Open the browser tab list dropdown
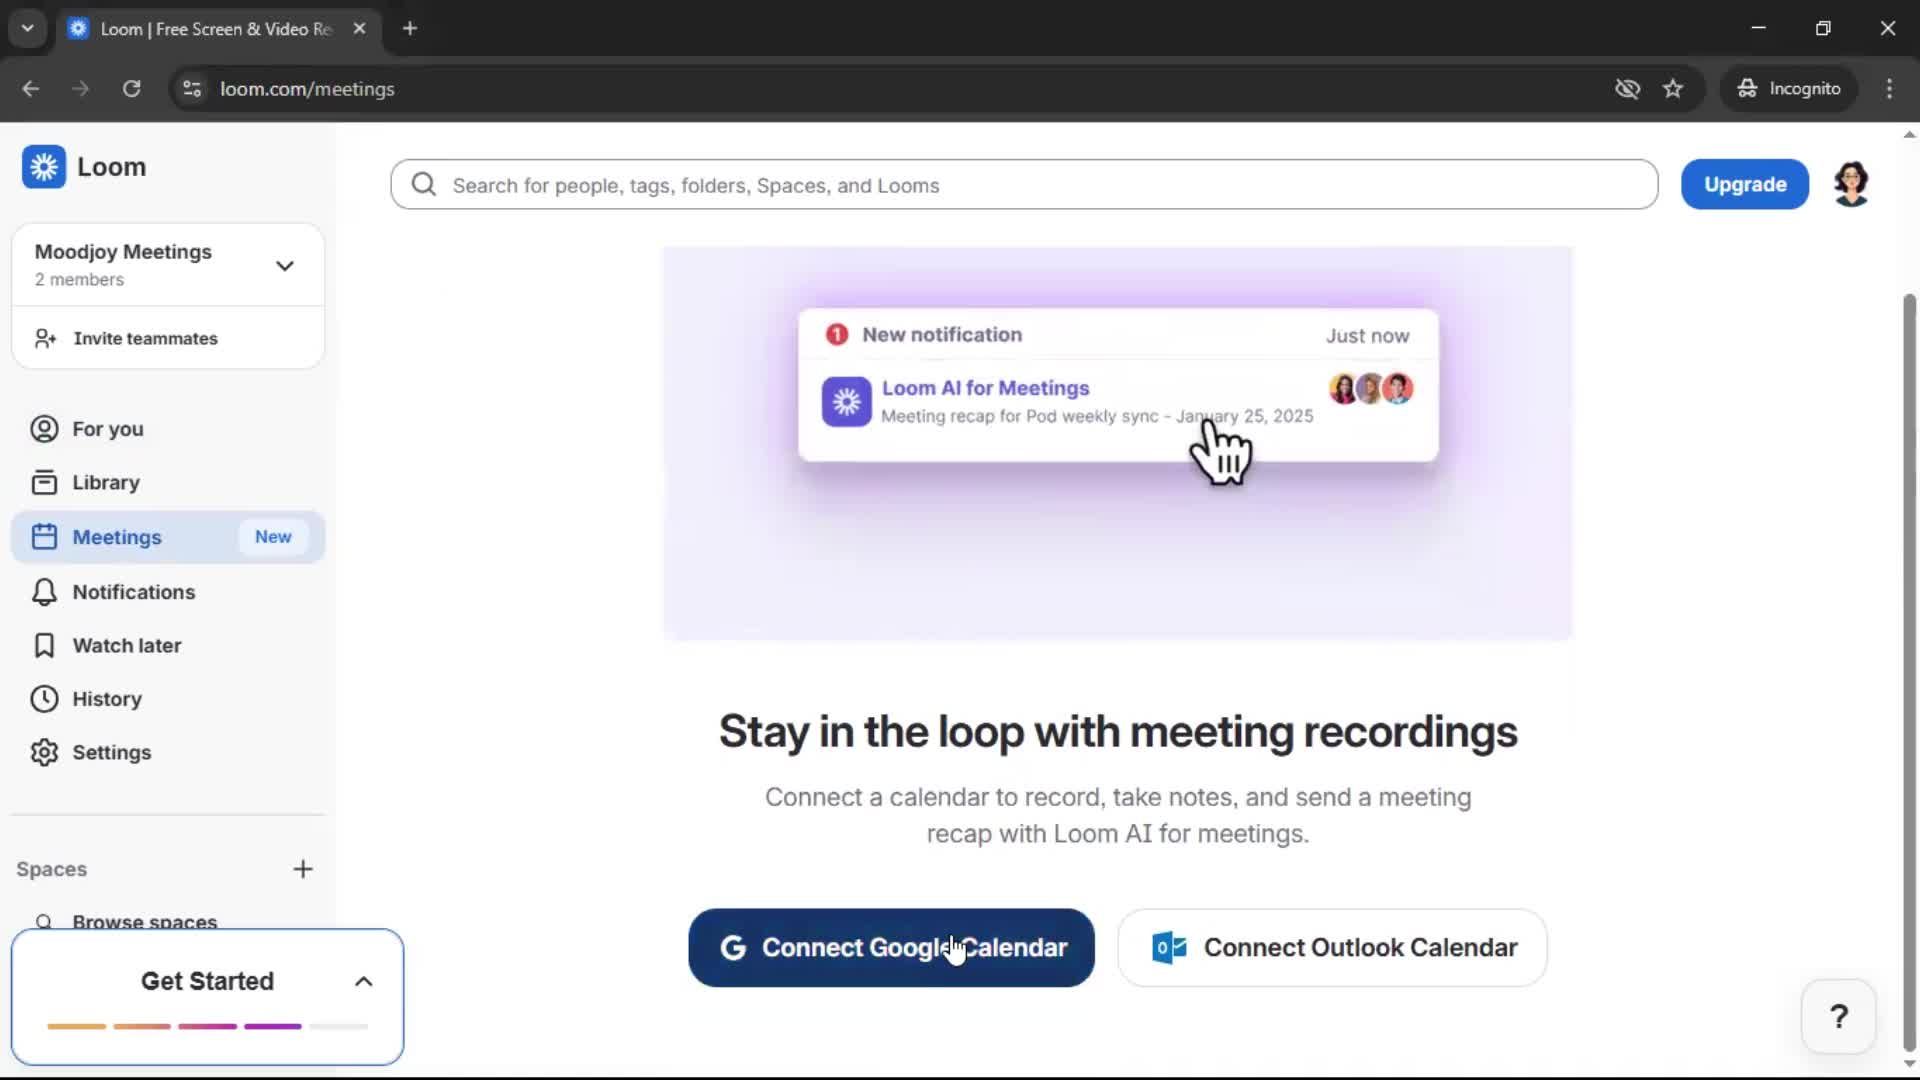Image resolution: width=1920 pixels, height=1080 pixels. coord(27,28)
